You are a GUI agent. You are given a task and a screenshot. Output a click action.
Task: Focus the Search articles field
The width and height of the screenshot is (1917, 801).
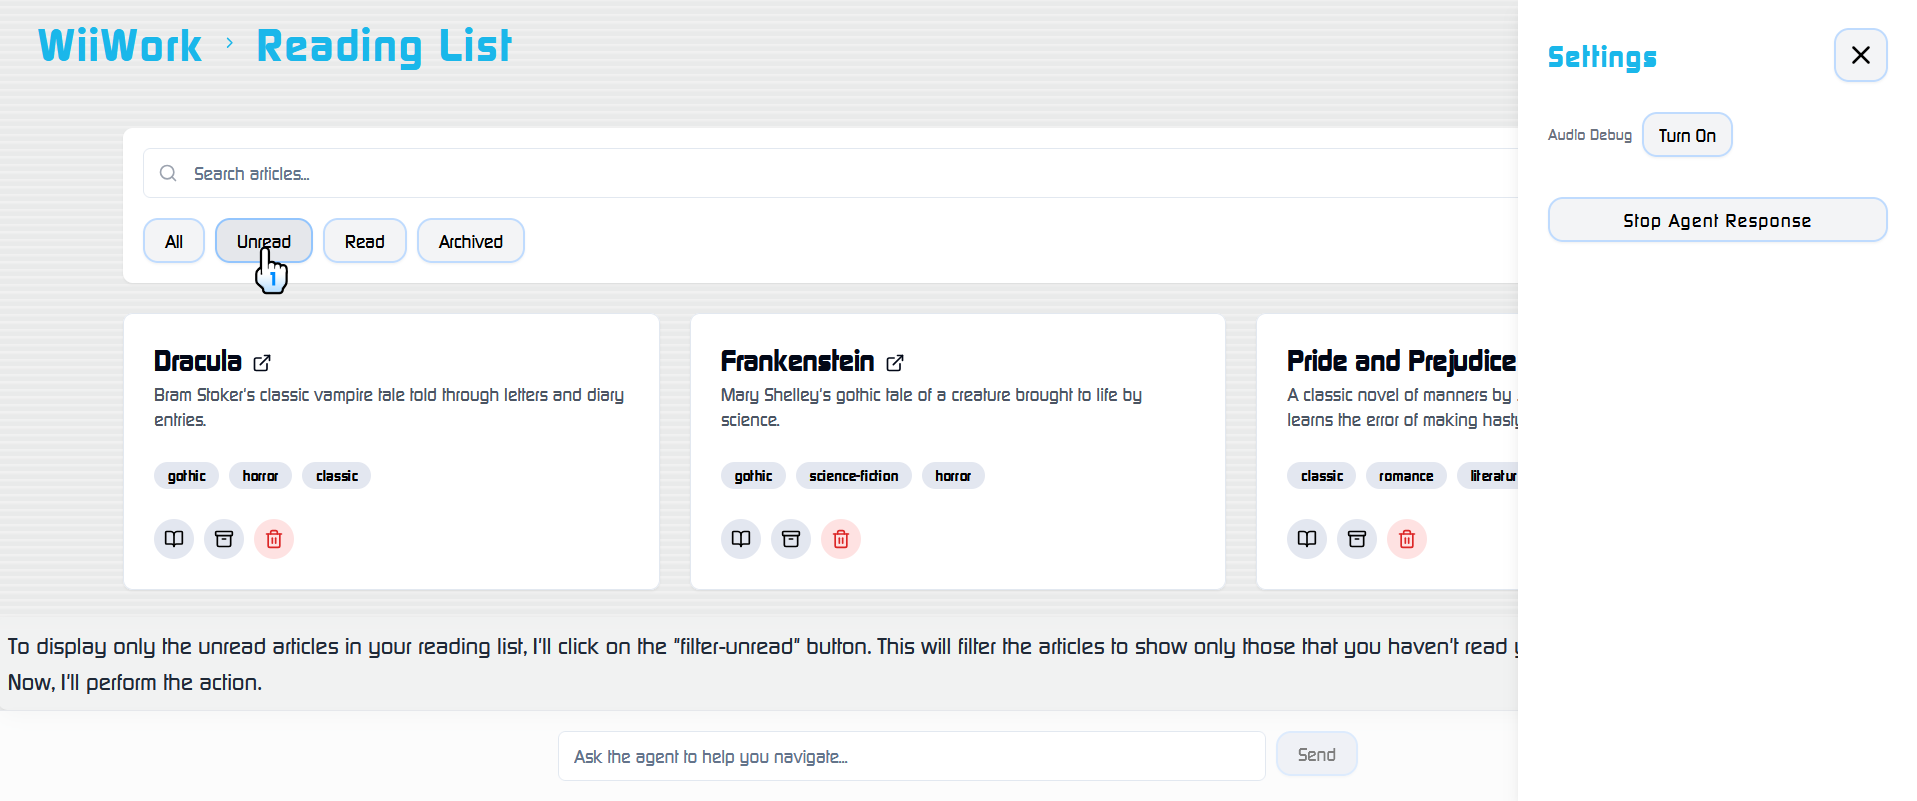tap(831, 173)
